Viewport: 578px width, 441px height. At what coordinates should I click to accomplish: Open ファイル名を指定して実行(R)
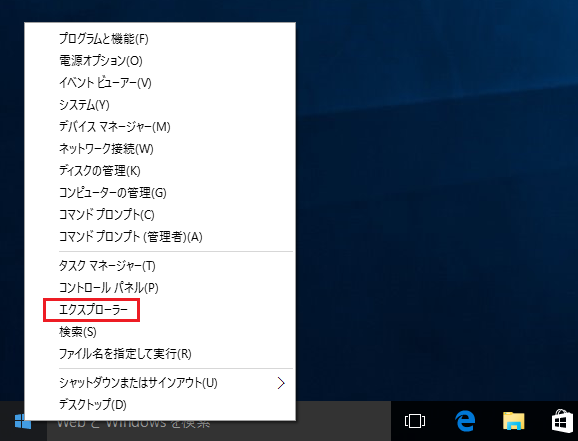(x=160, y=354)
